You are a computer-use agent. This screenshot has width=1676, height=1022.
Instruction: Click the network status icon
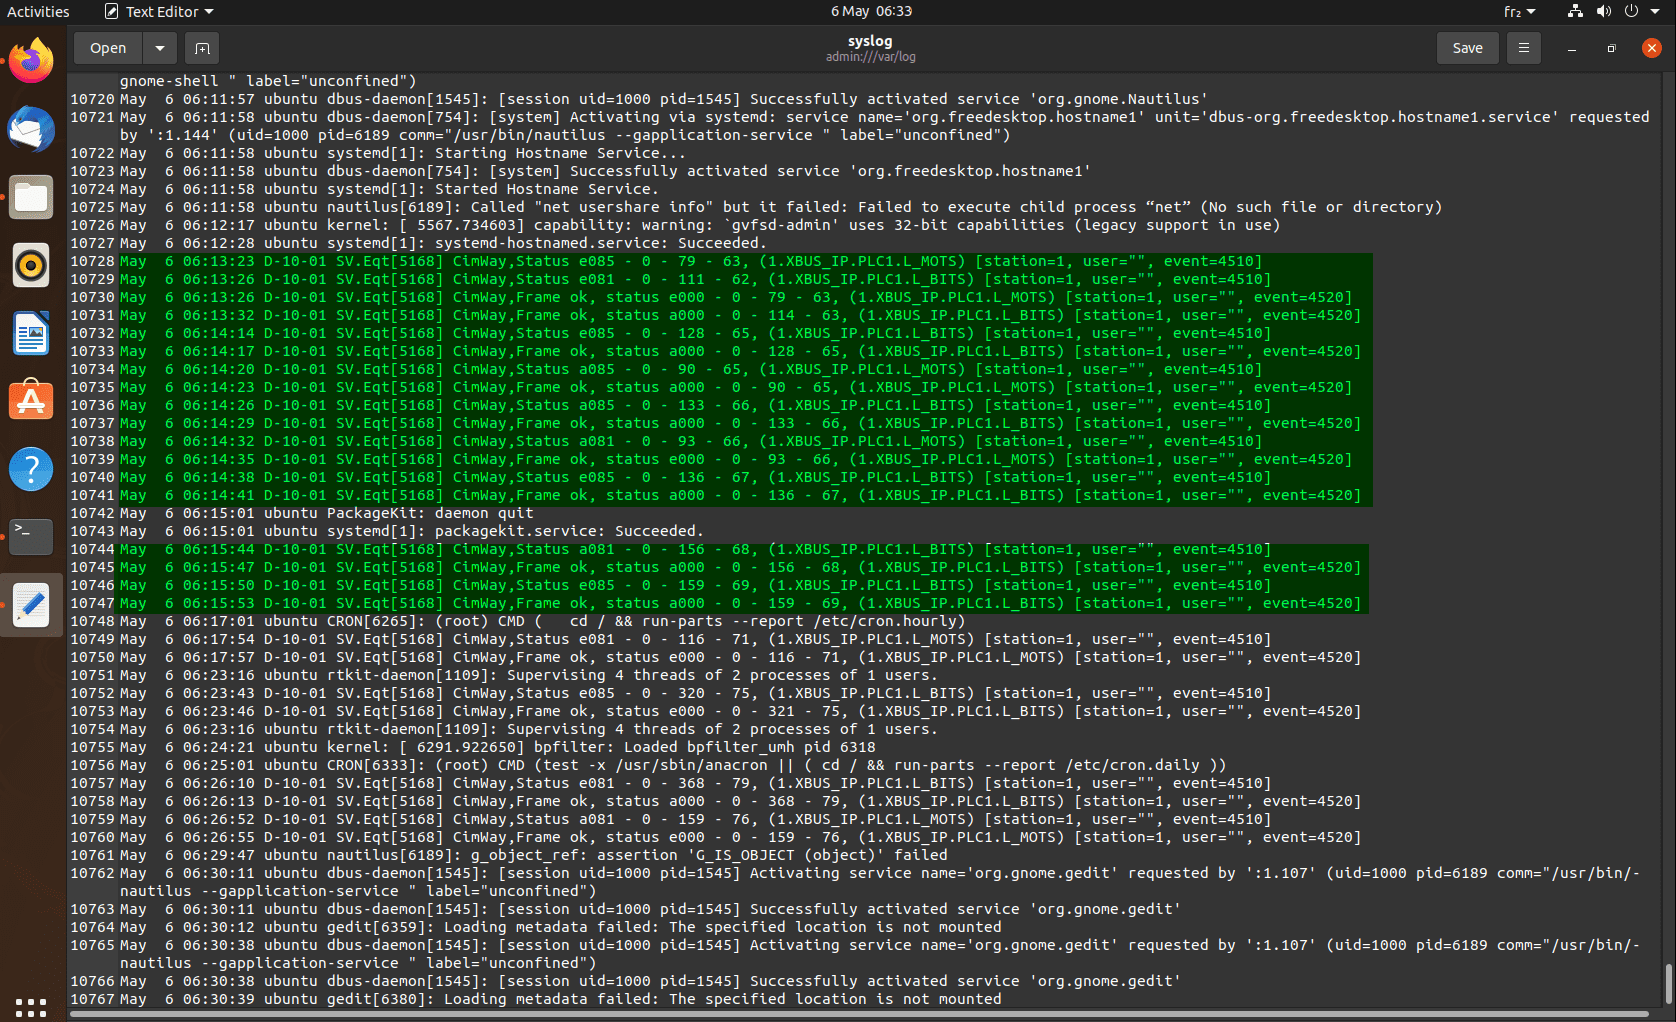pyautogui.click(x=1576, y=11)
